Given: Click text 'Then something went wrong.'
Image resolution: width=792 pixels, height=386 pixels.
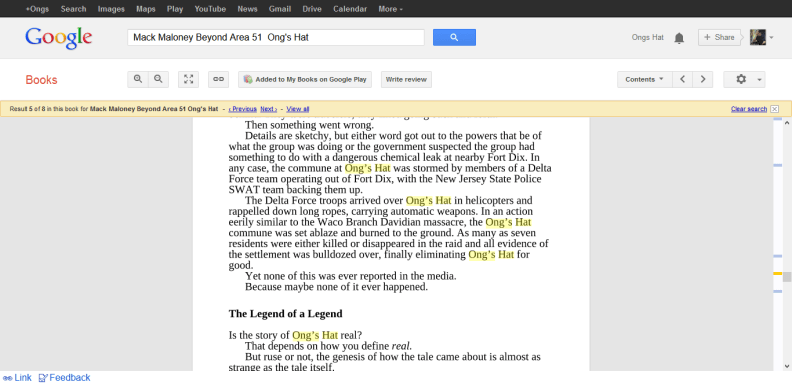Looking at the screenshot, I should pos(309,125).
